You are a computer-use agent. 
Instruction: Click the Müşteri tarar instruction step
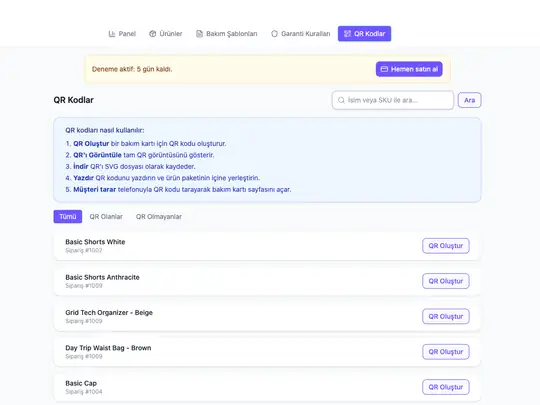click(178, 189)
